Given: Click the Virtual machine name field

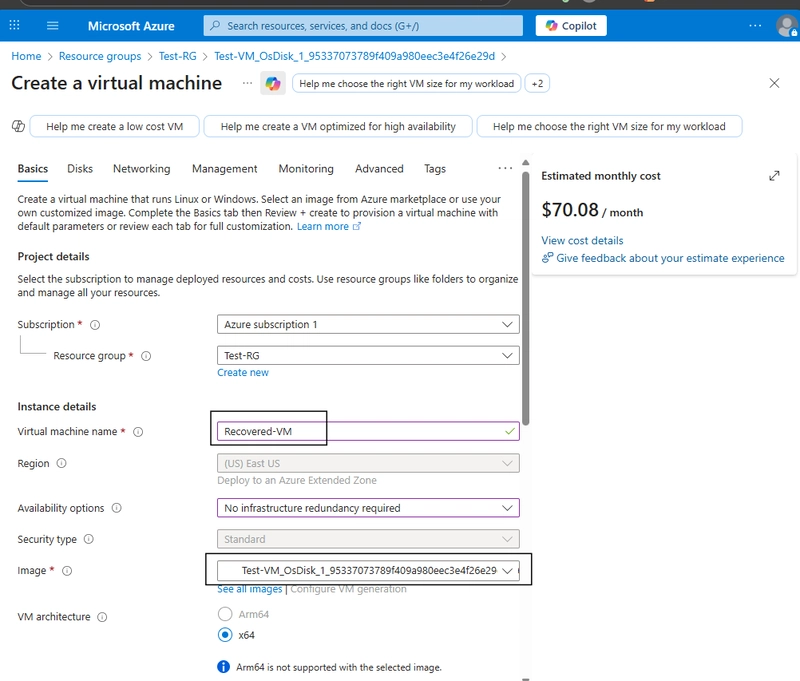Looking at the screenshot, I should (368, 431).
